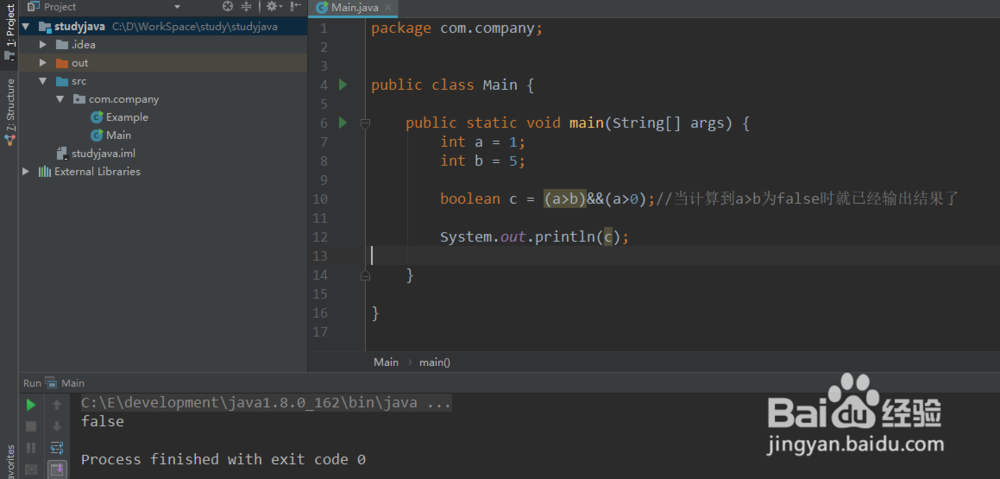Click the 'false' console output

(x=103, y=422)
